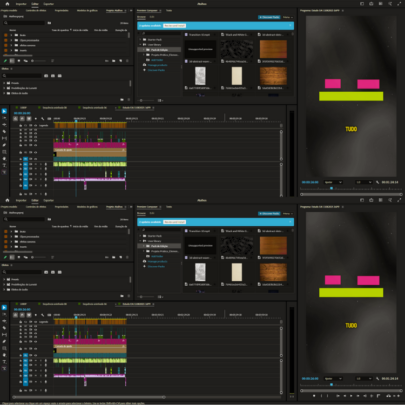Step back one frame in Program monitor

[x=345, y=396]
